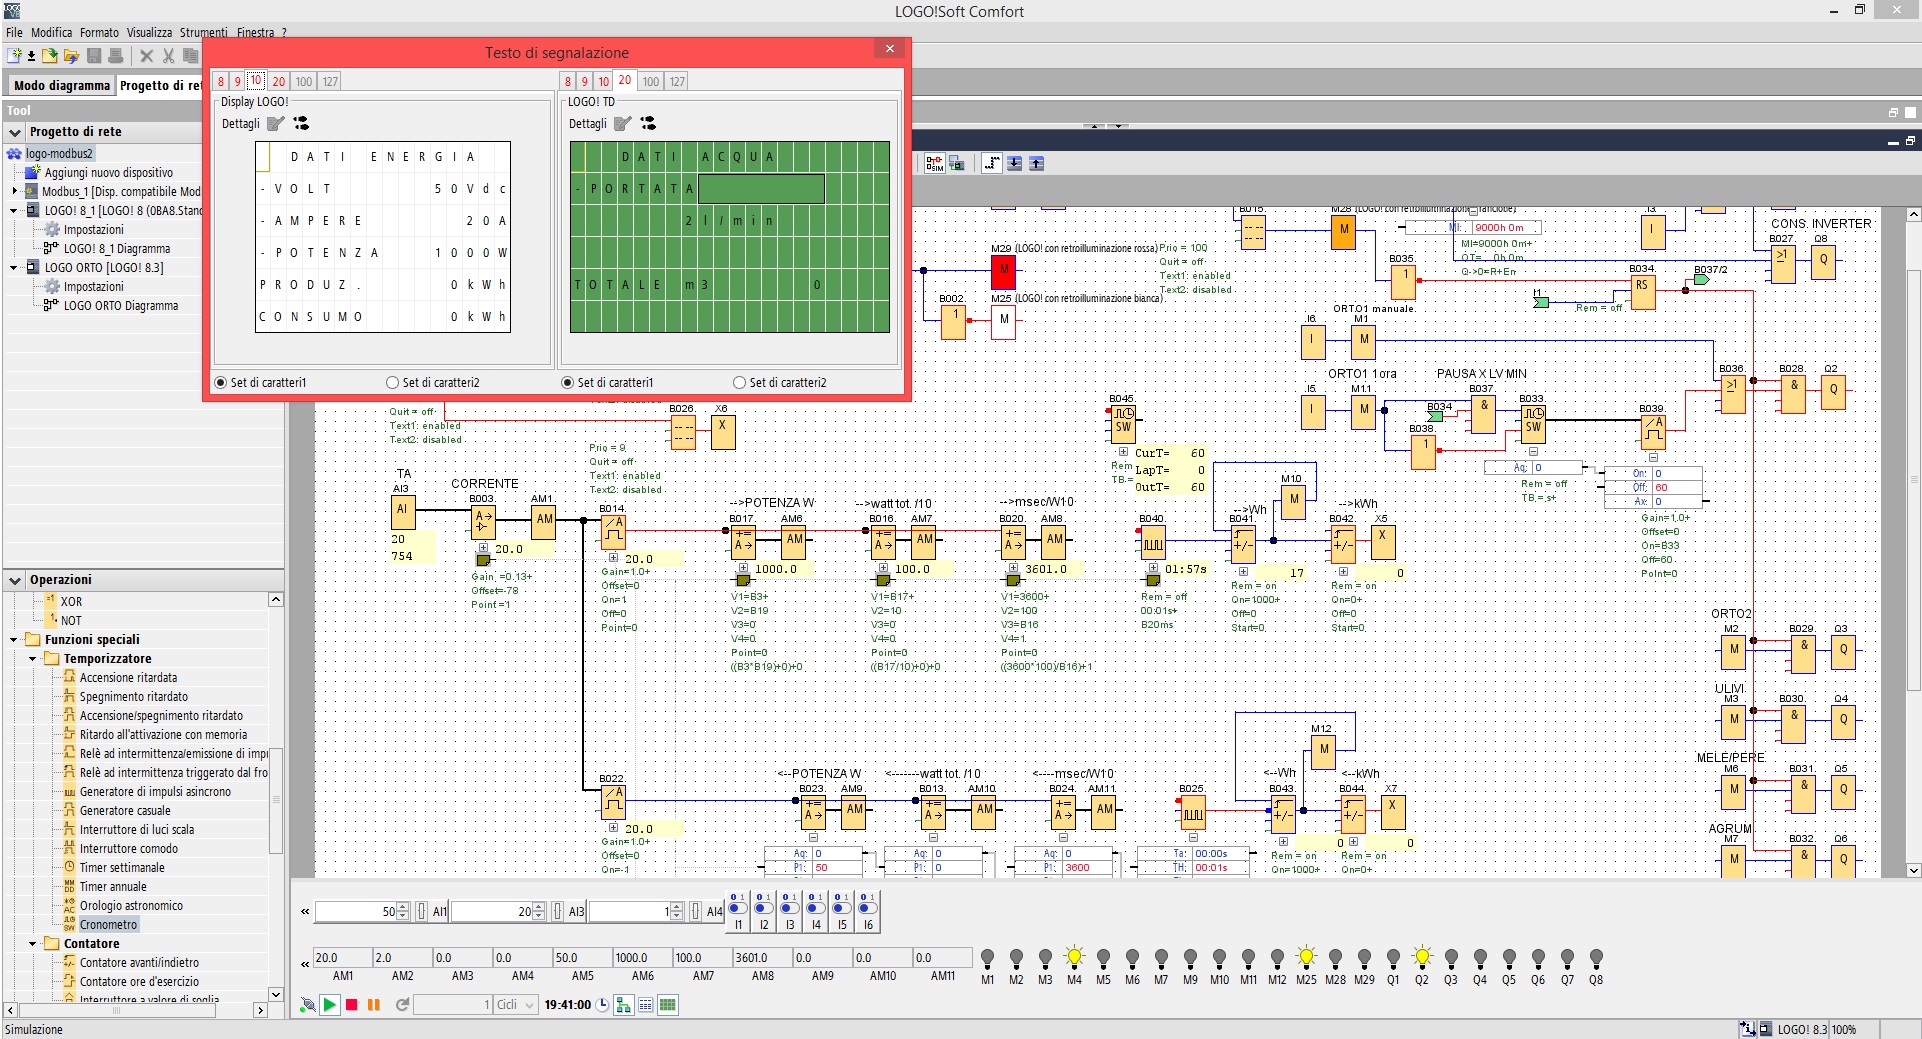Click the delete X toolbar icon
1922x1039 pixels.
coord(146,56)
